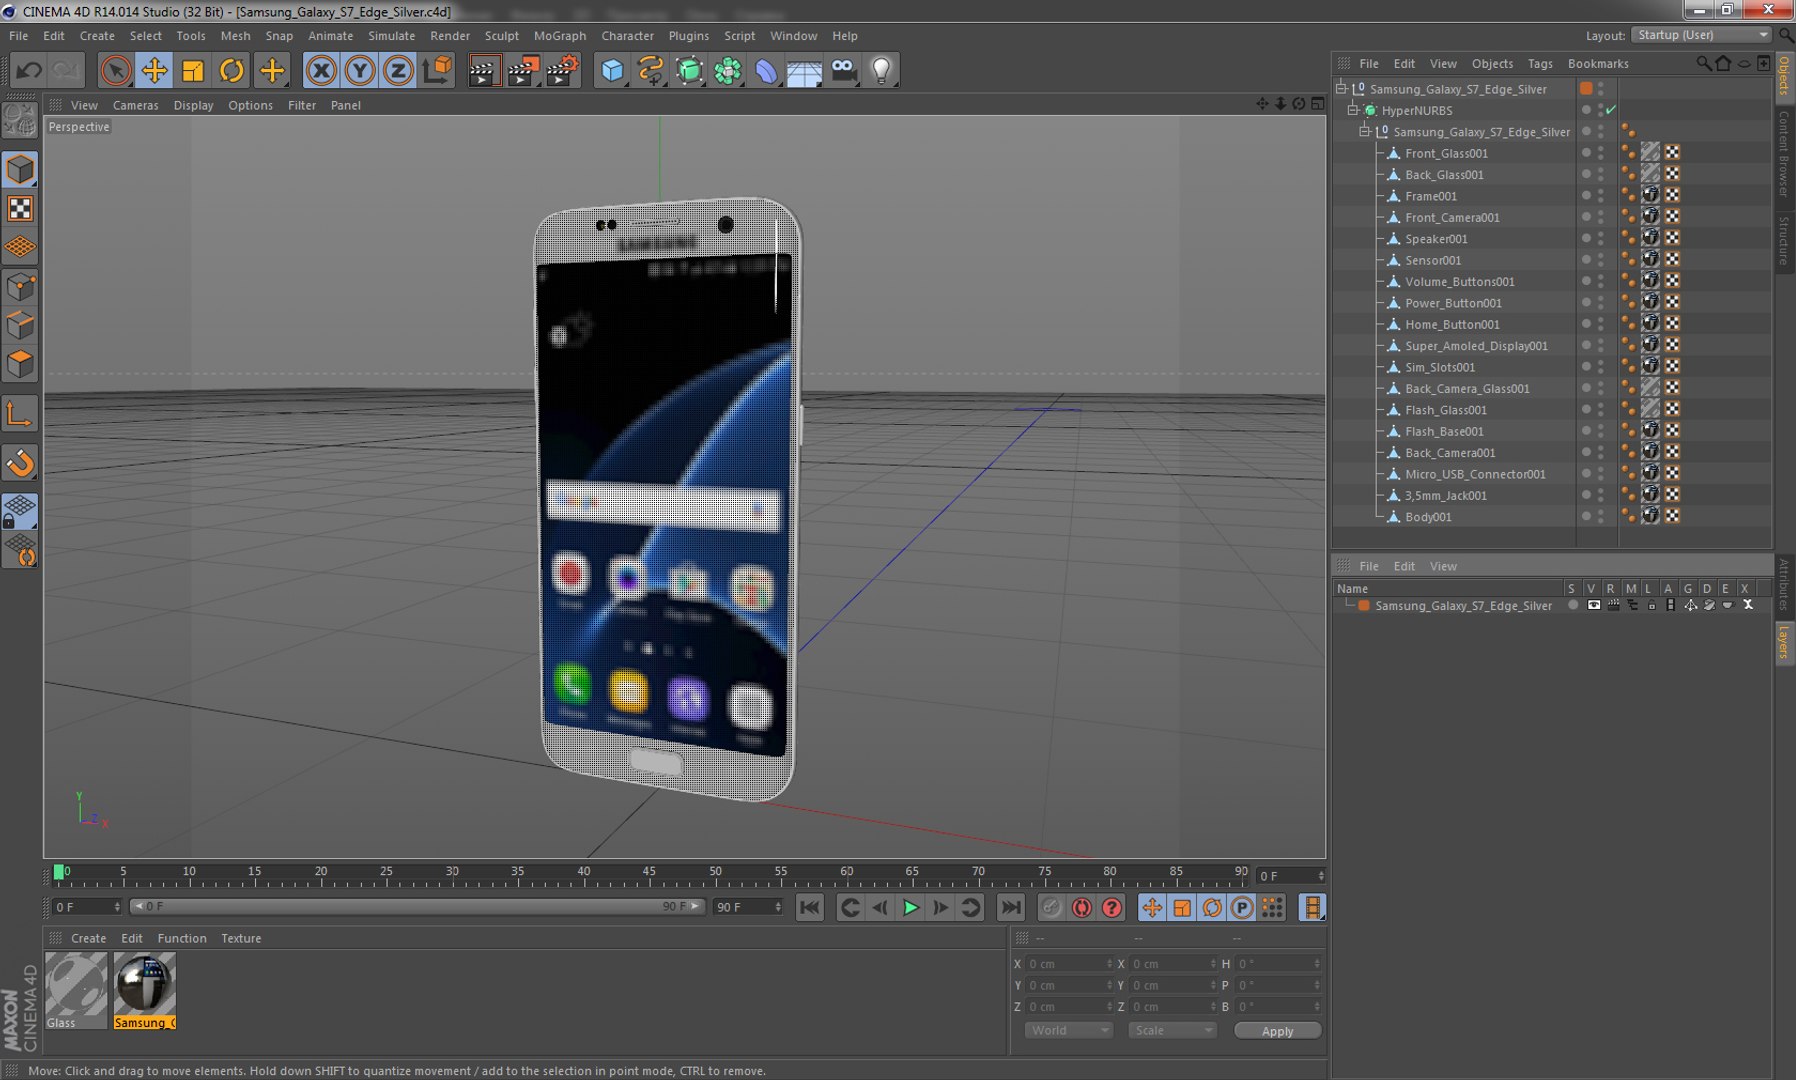Open the Floor environment icon
Viewport: 1796px width, 1080px height.
click(x=804, y=70)
